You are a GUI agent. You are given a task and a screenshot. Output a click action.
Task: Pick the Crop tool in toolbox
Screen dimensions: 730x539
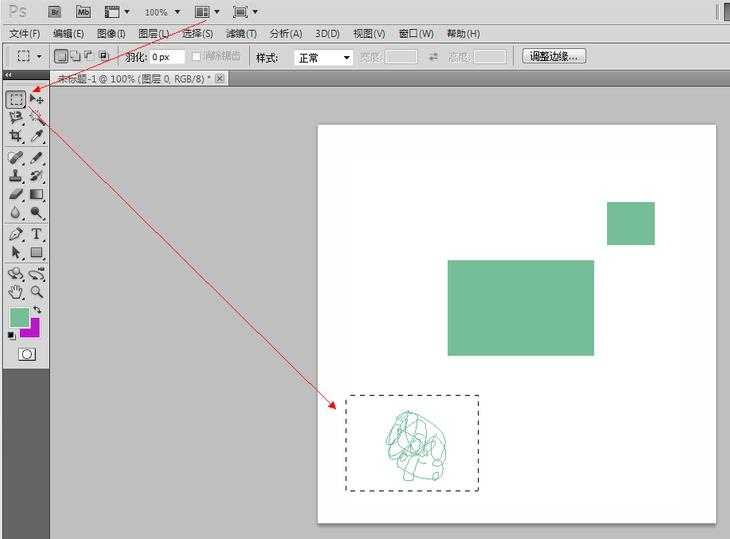coord(16,136)
